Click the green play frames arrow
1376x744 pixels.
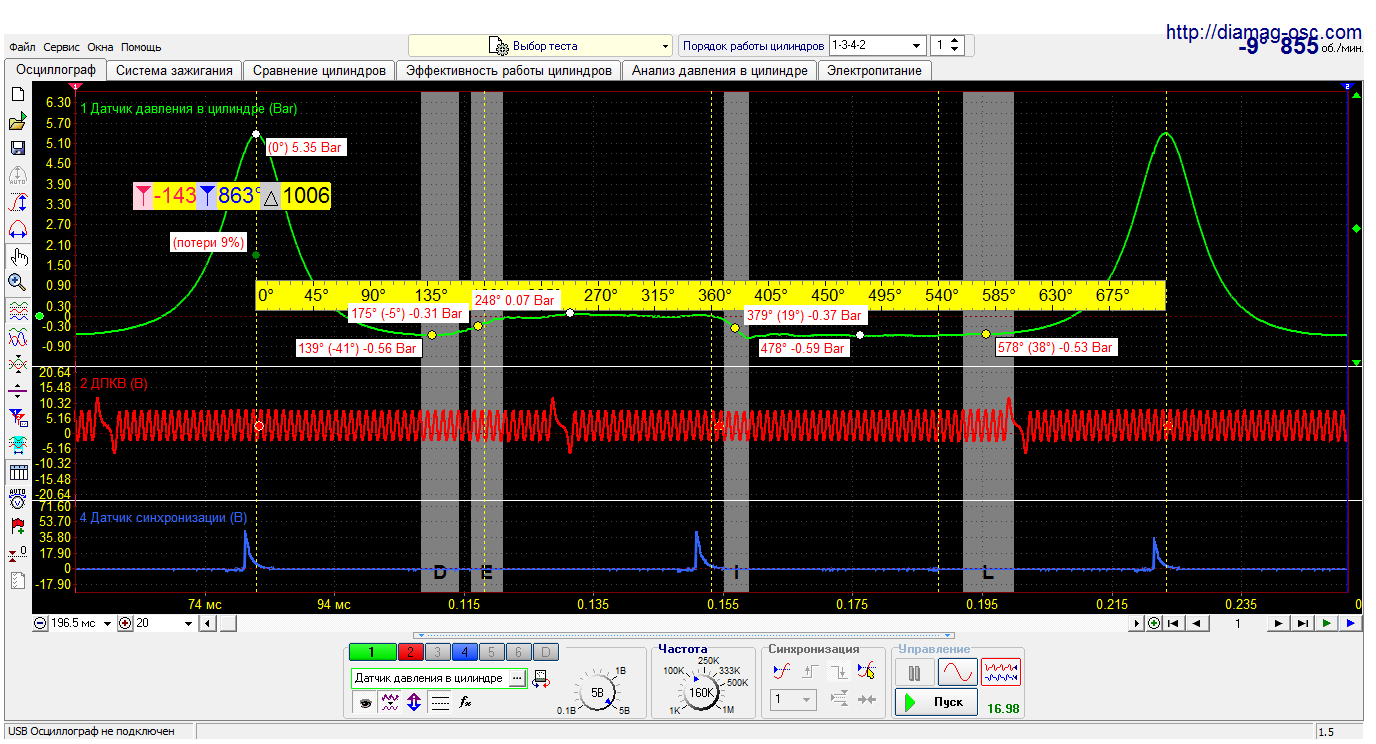click(x=1326, y=623)
